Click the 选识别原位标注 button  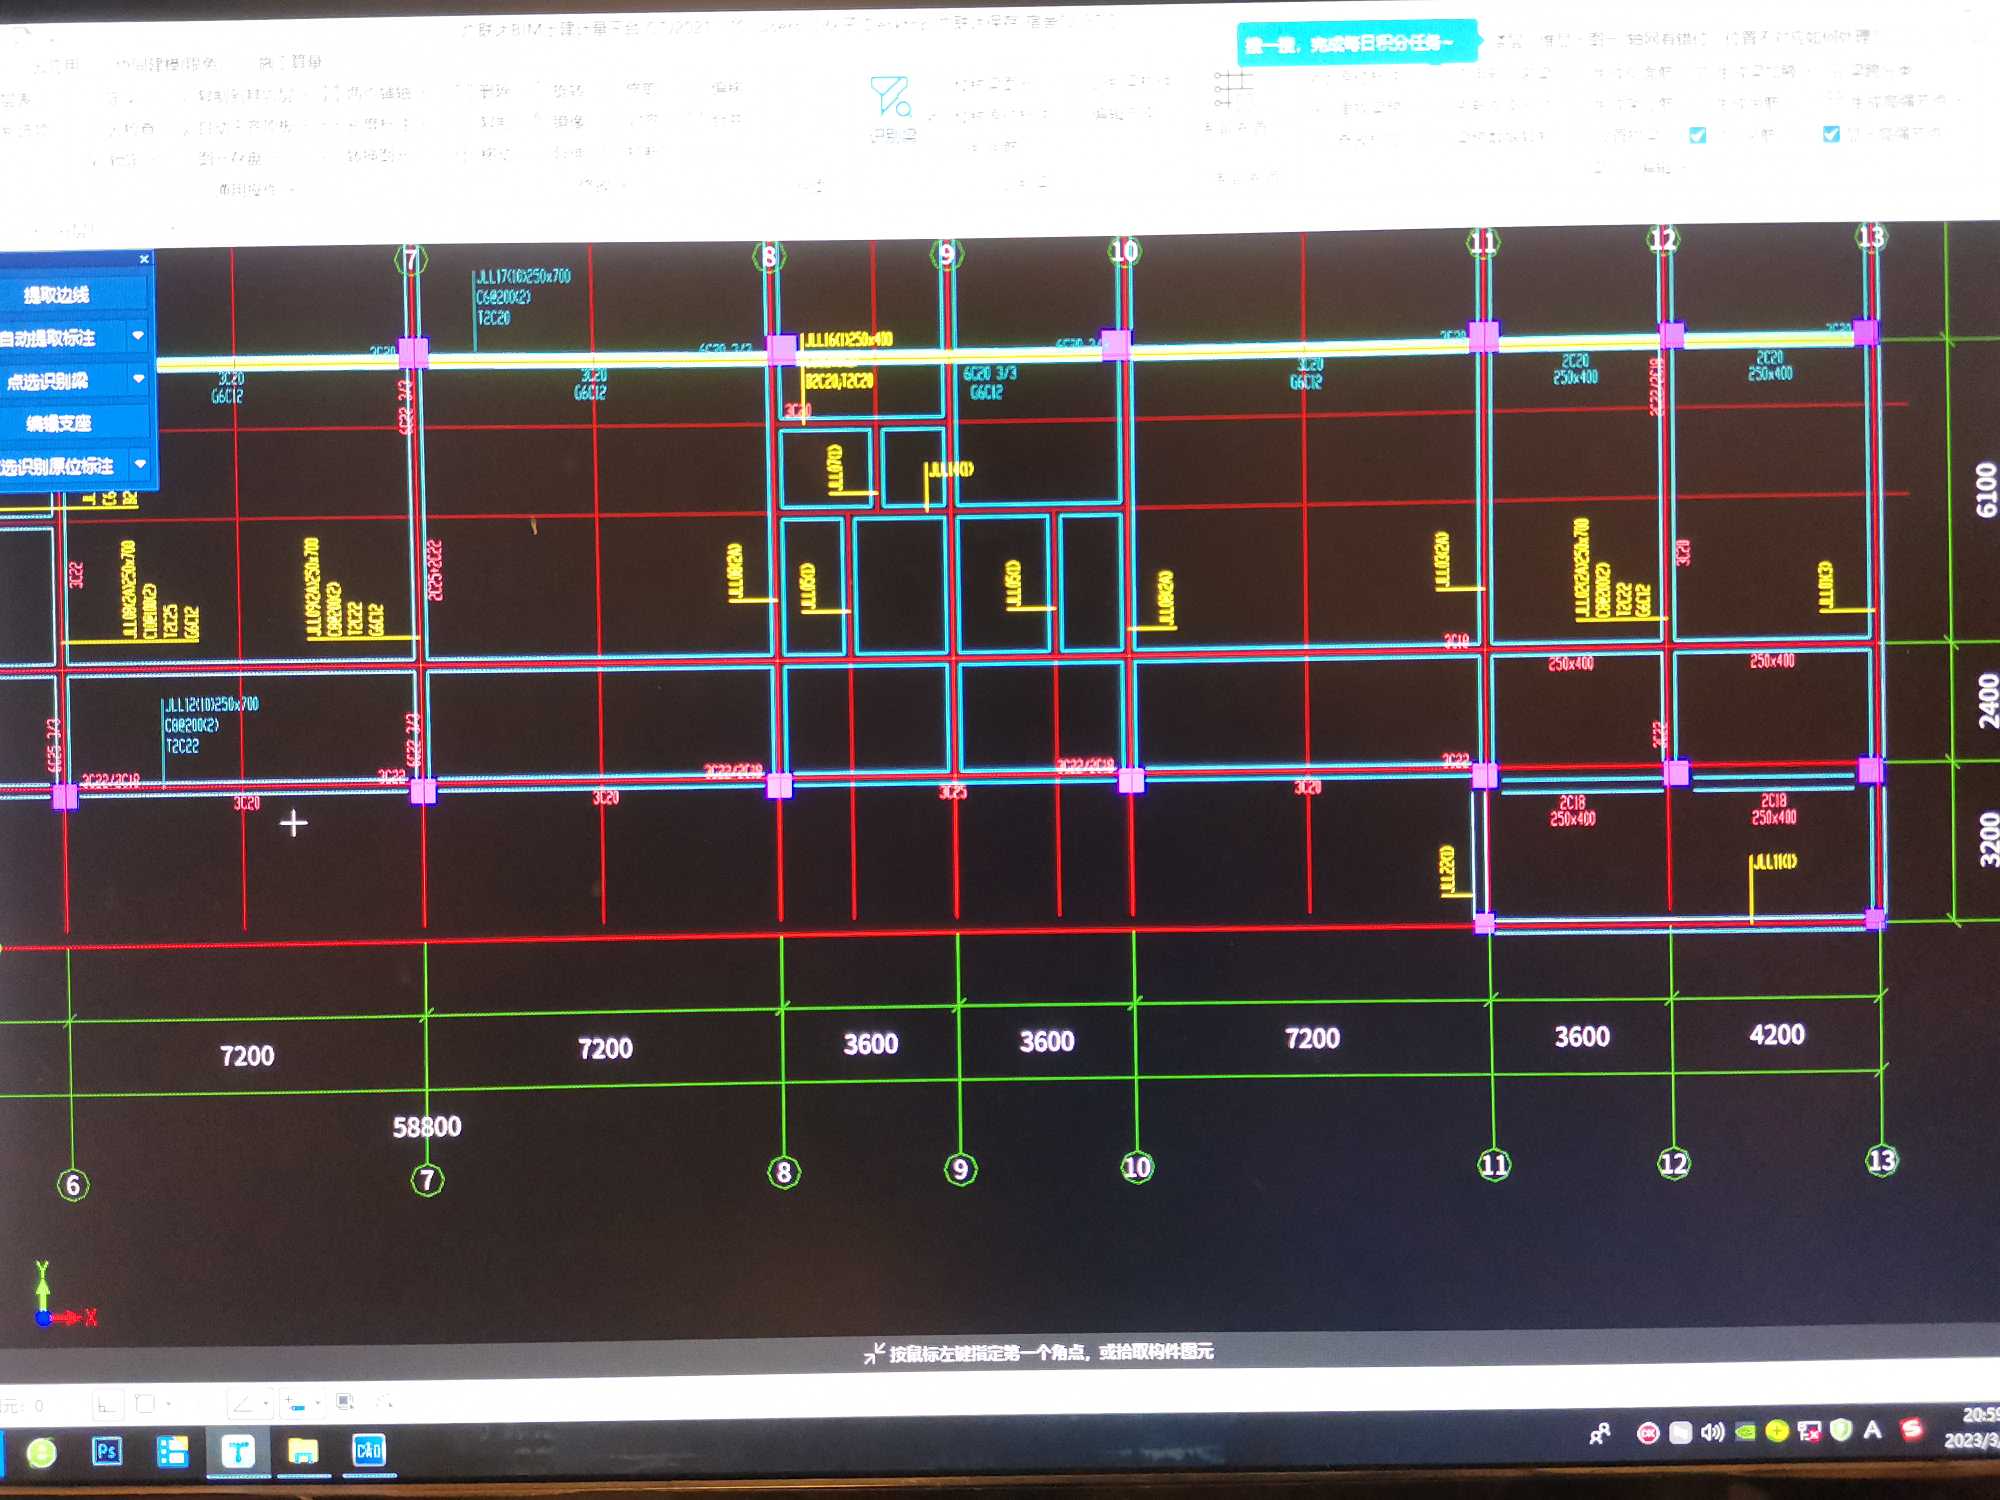pos(62,467)
